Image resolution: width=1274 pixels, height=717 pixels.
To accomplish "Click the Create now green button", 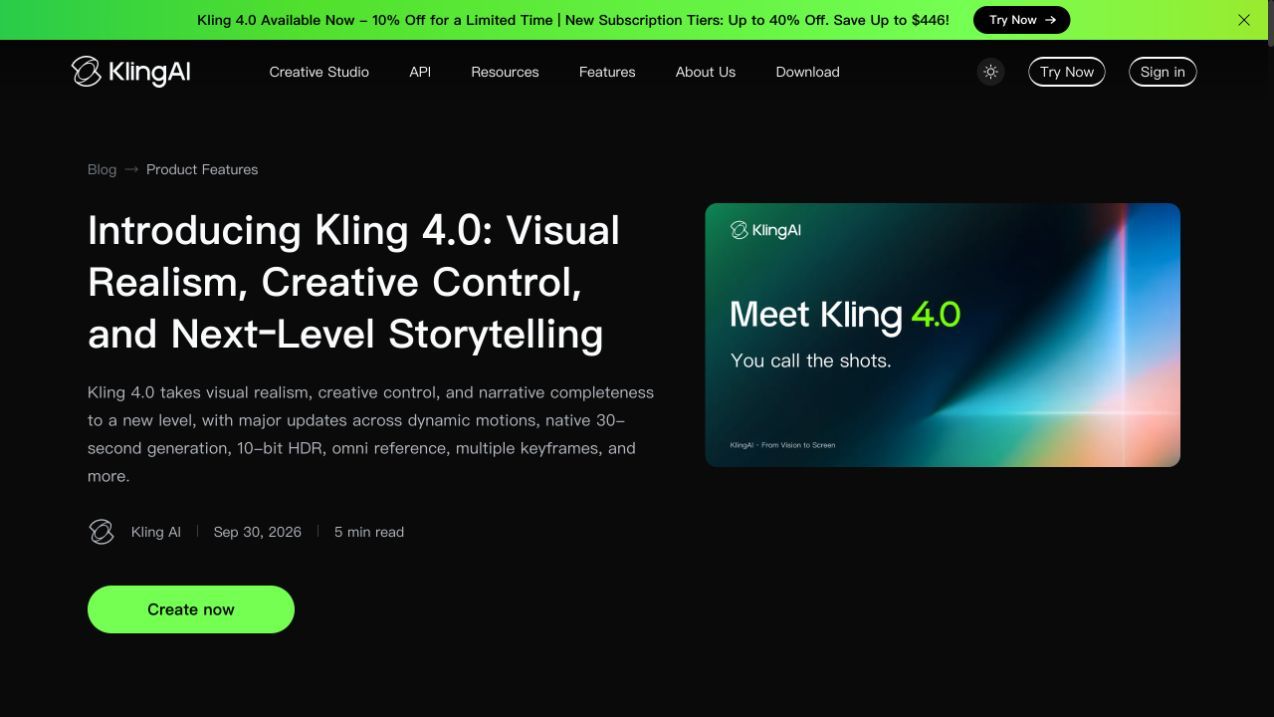I will pos(191,609).
